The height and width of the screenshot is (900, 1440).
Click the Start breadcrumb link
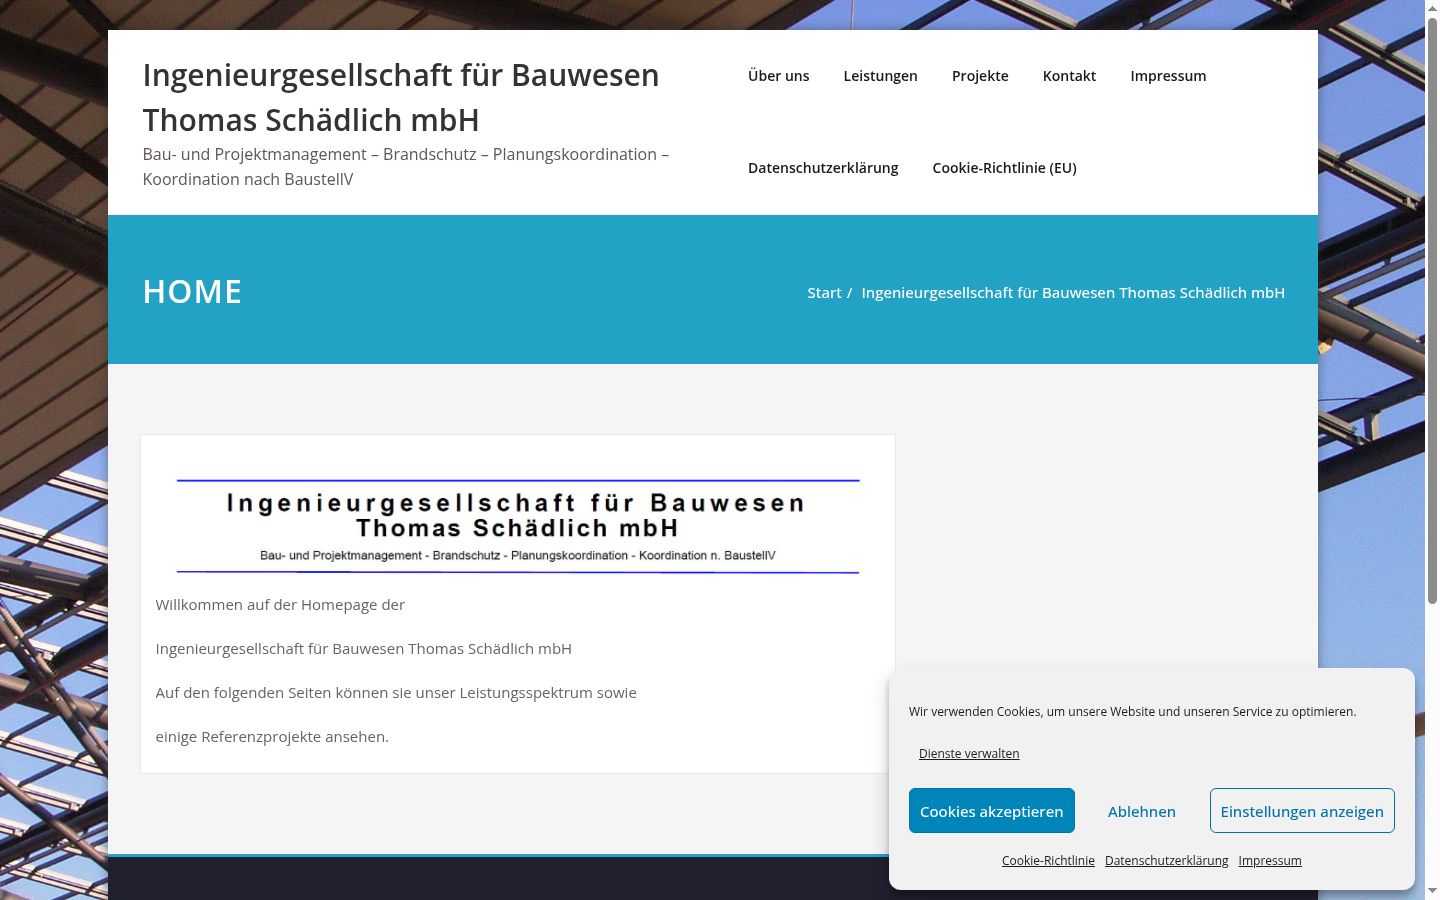(x=824, y=293)
